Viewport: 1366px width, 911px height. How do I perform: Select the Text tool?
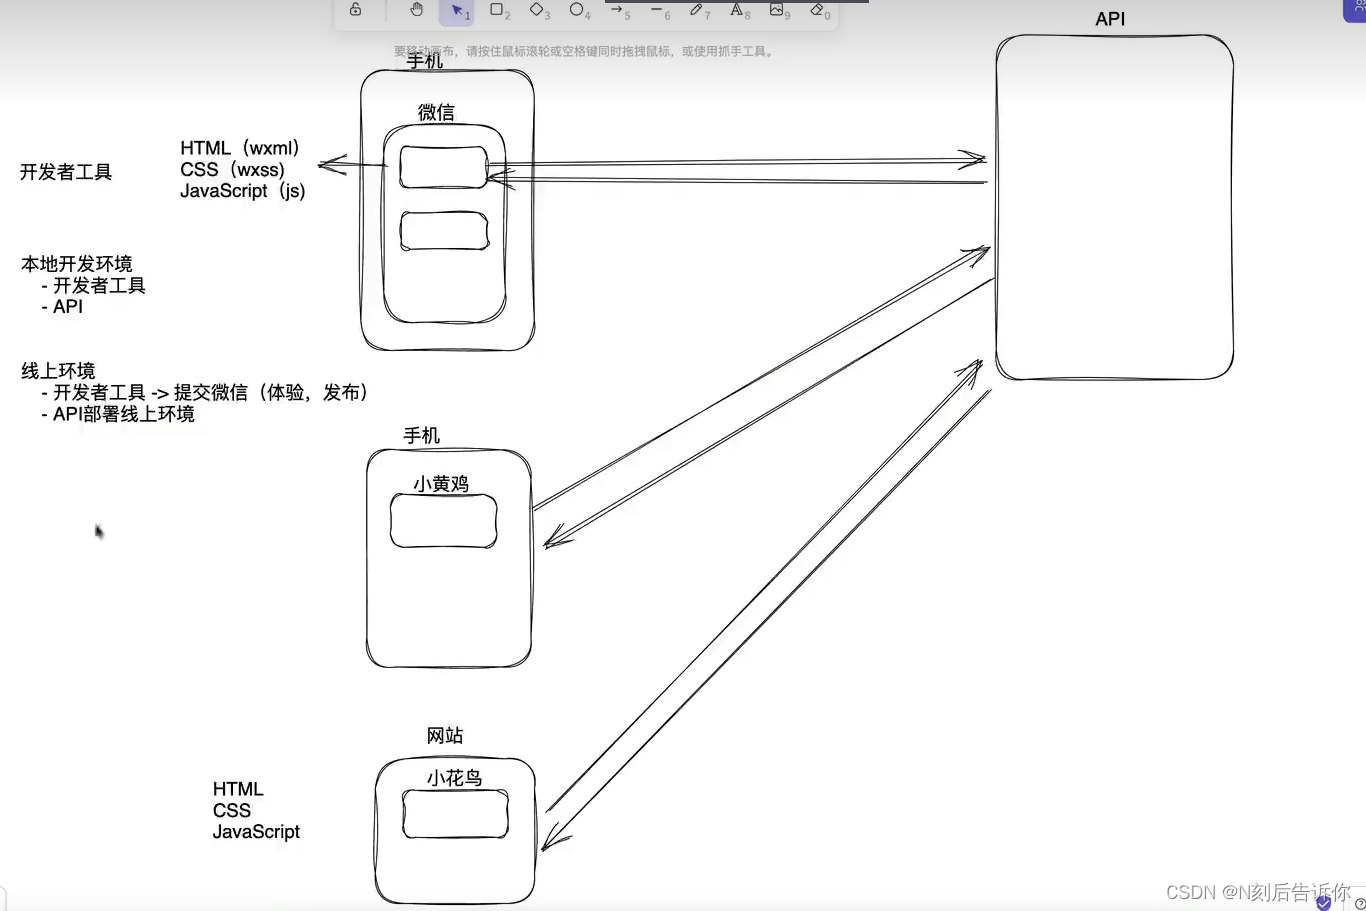coord(736,10)
